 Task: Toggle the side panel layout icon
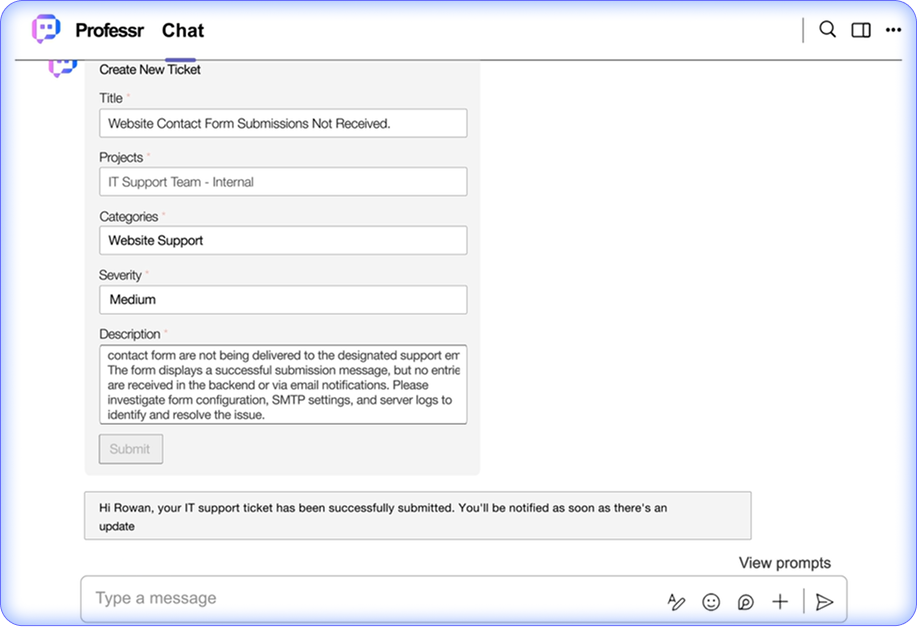tap(860, 30)
